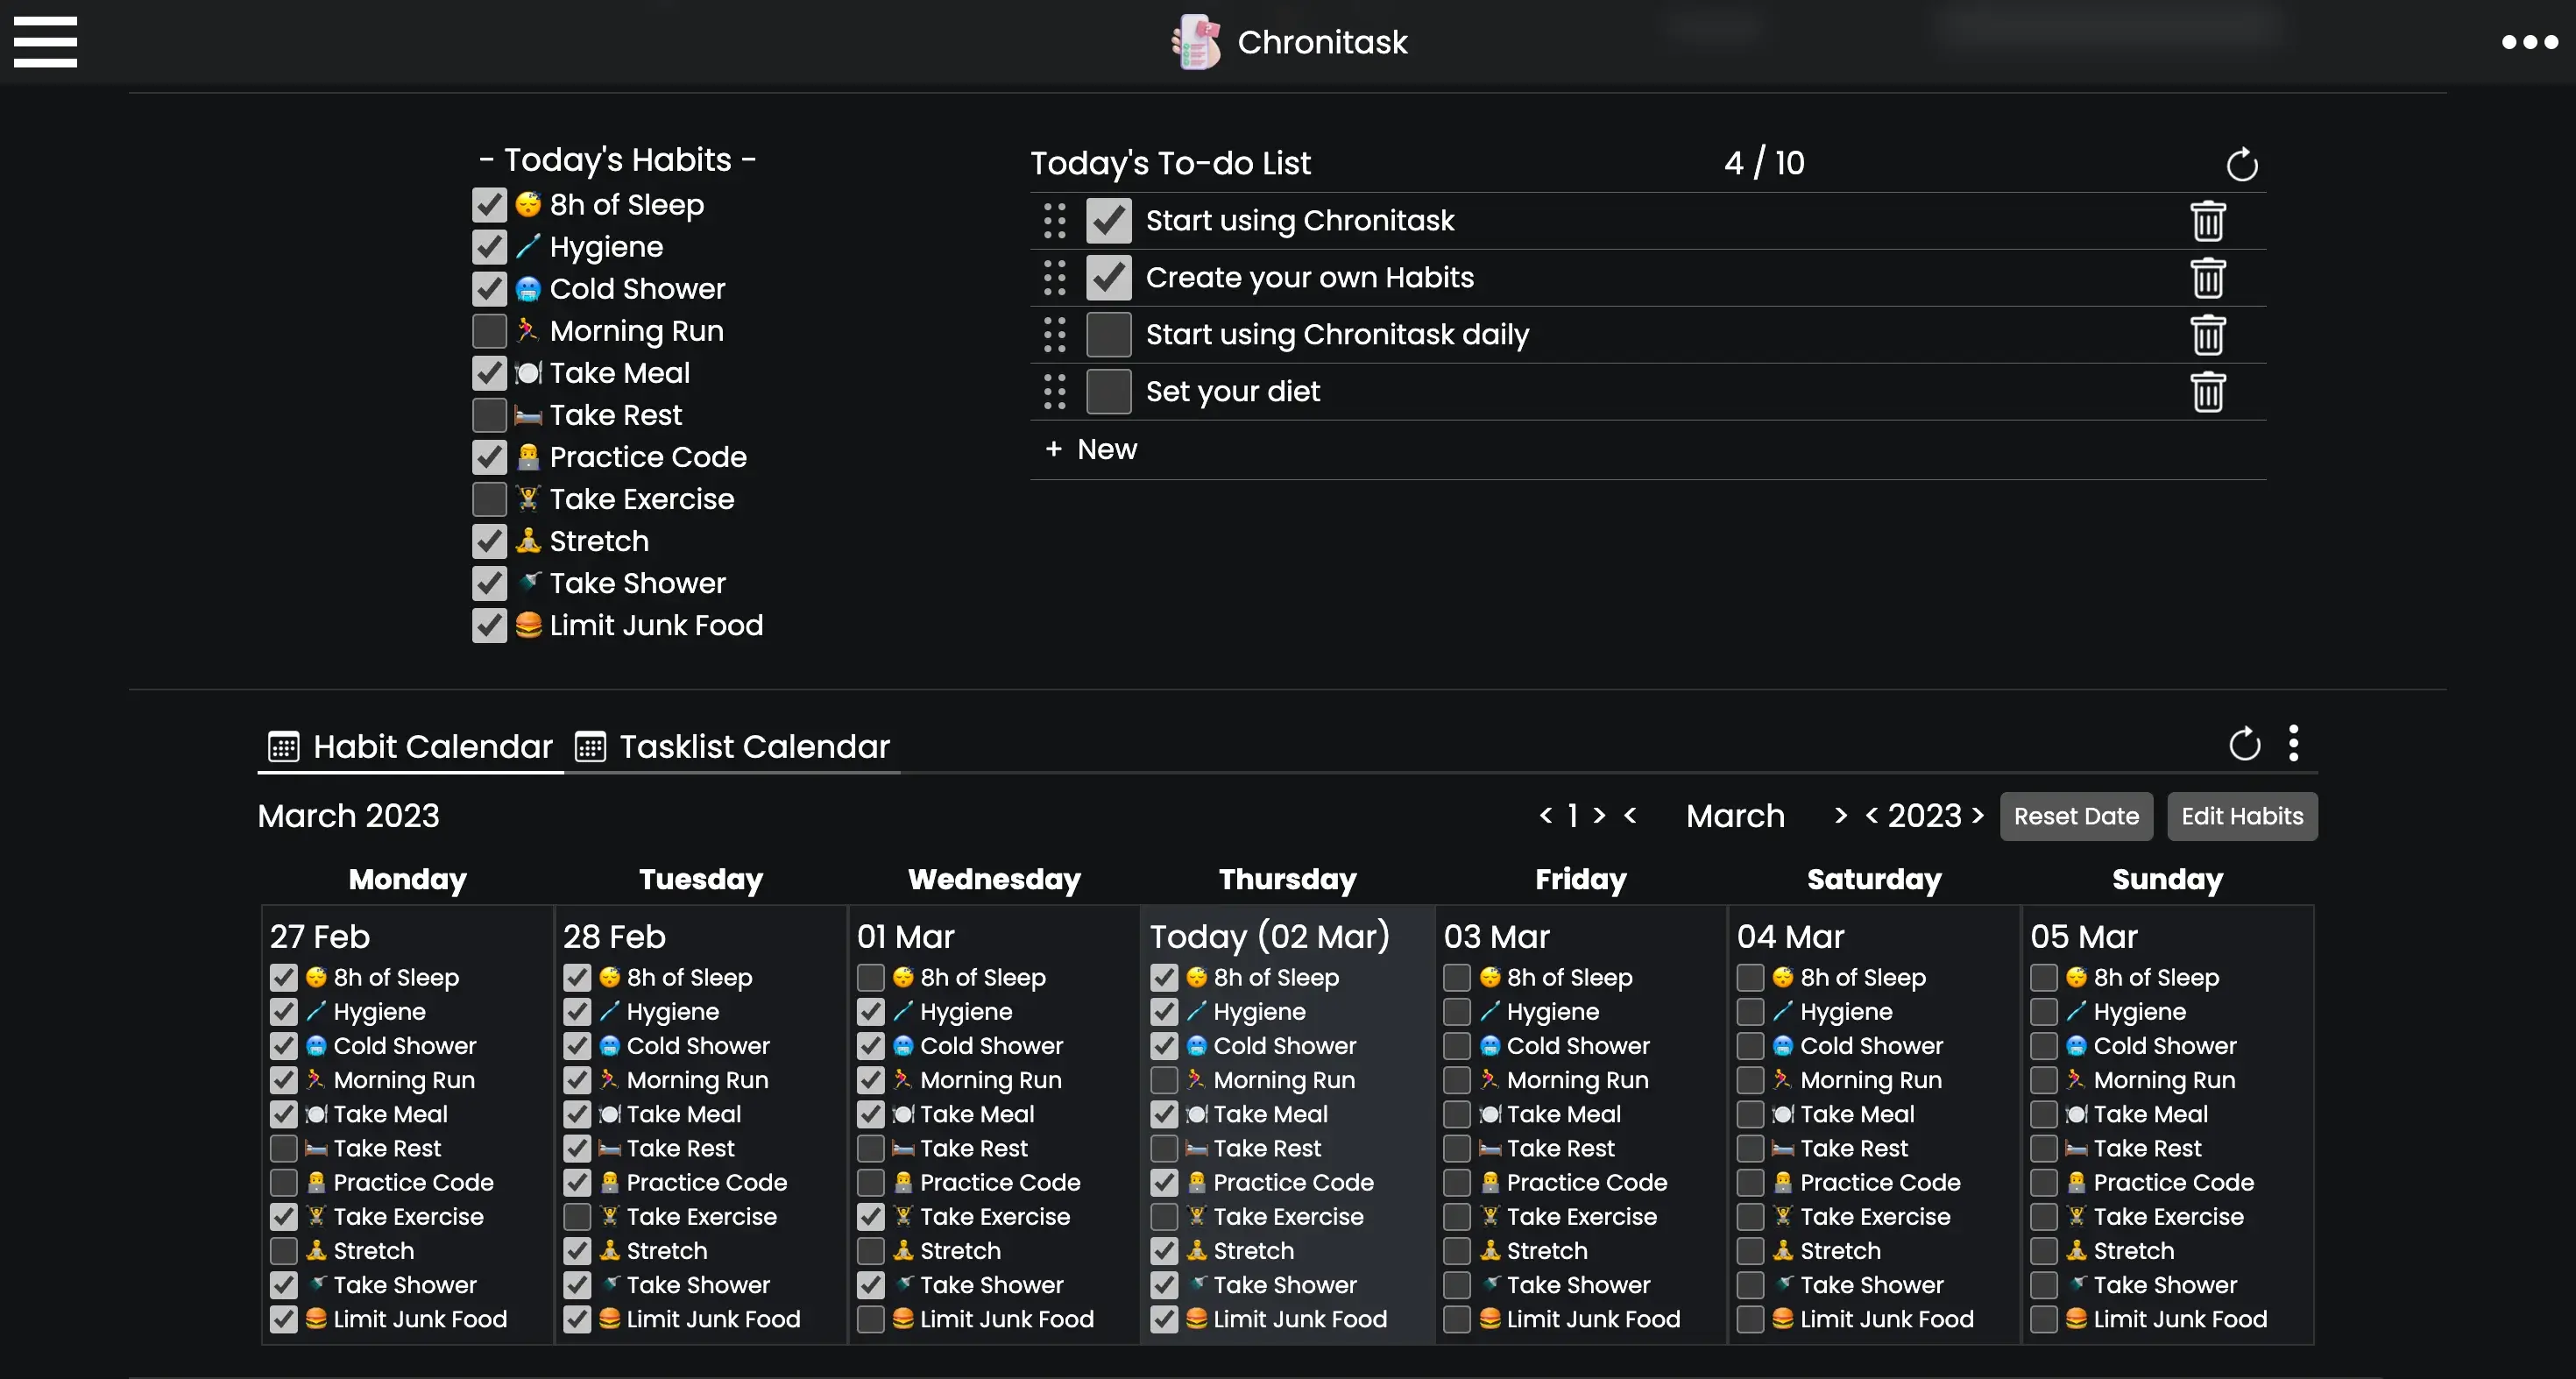Check Morning Run in Today's Habits

489,331
